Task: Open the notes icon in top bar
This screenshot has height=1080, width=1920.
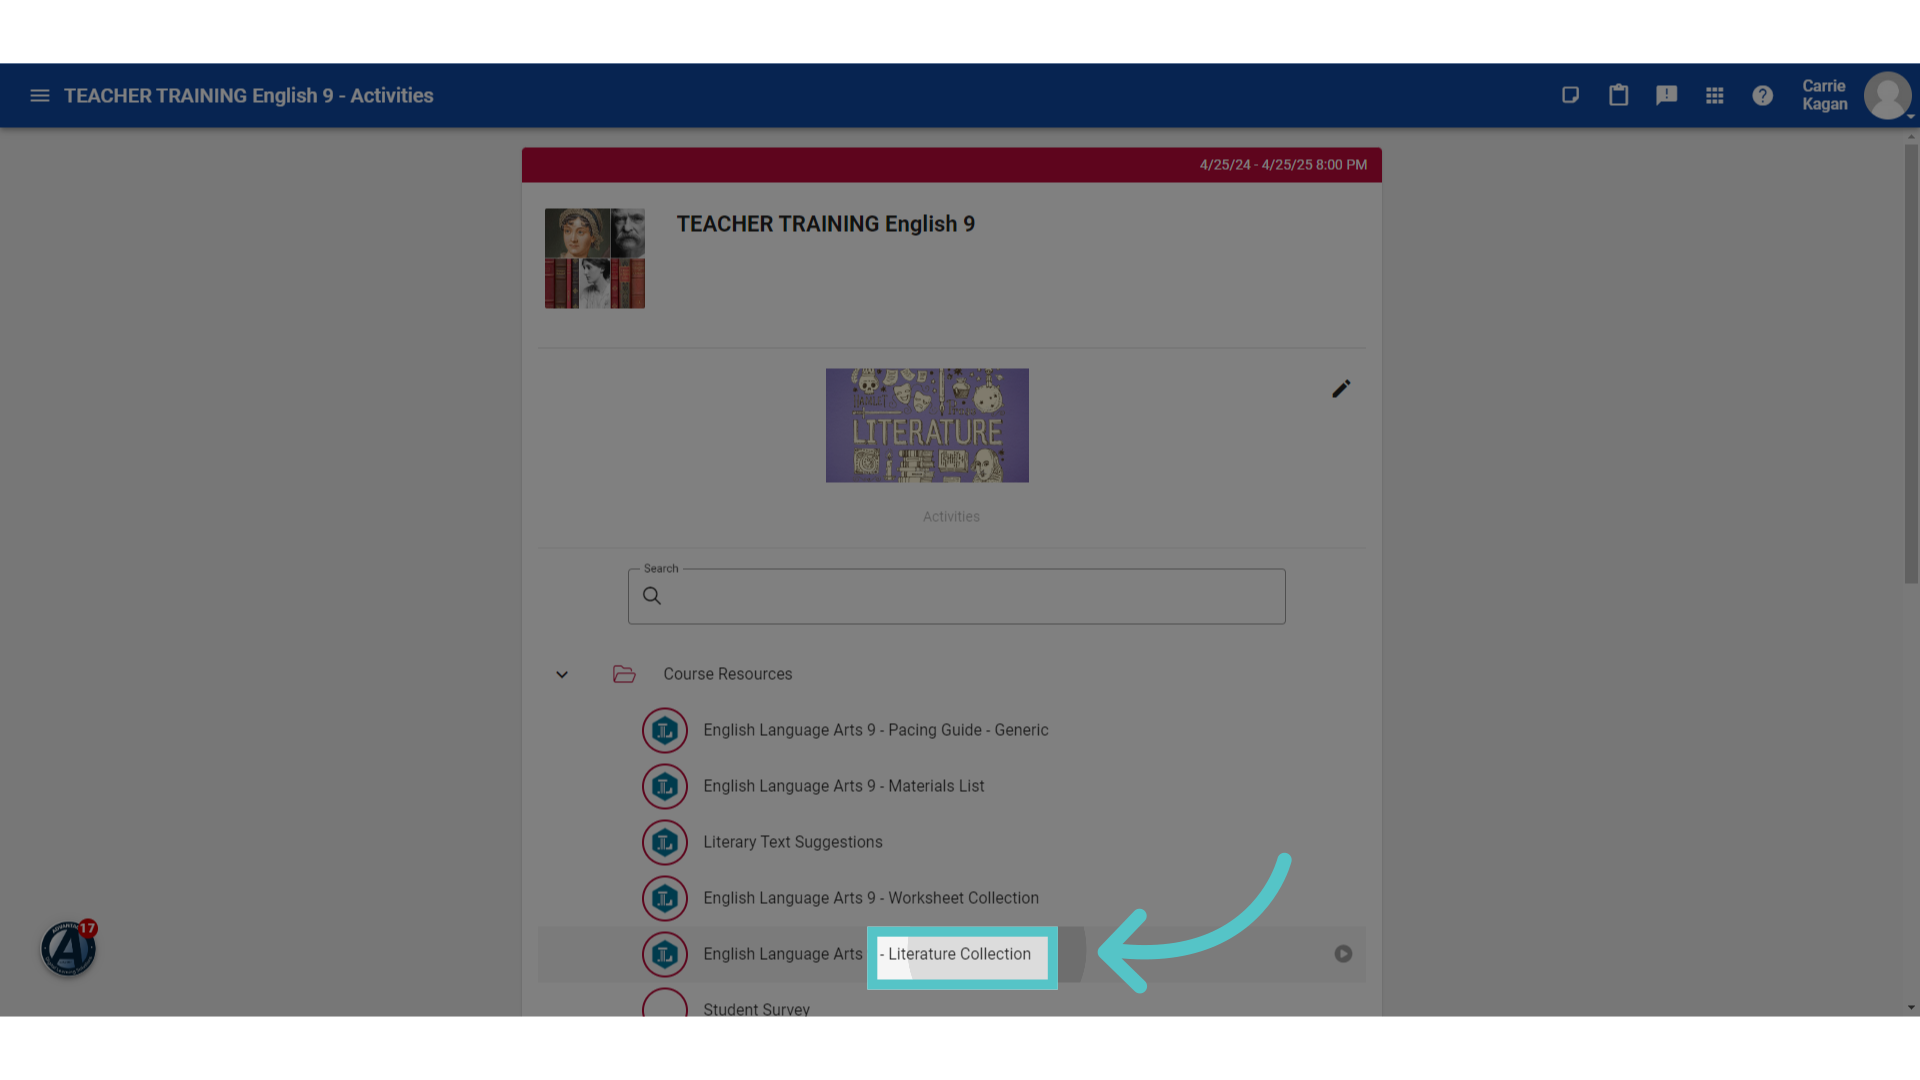Action: click(x=1570, y=96)
